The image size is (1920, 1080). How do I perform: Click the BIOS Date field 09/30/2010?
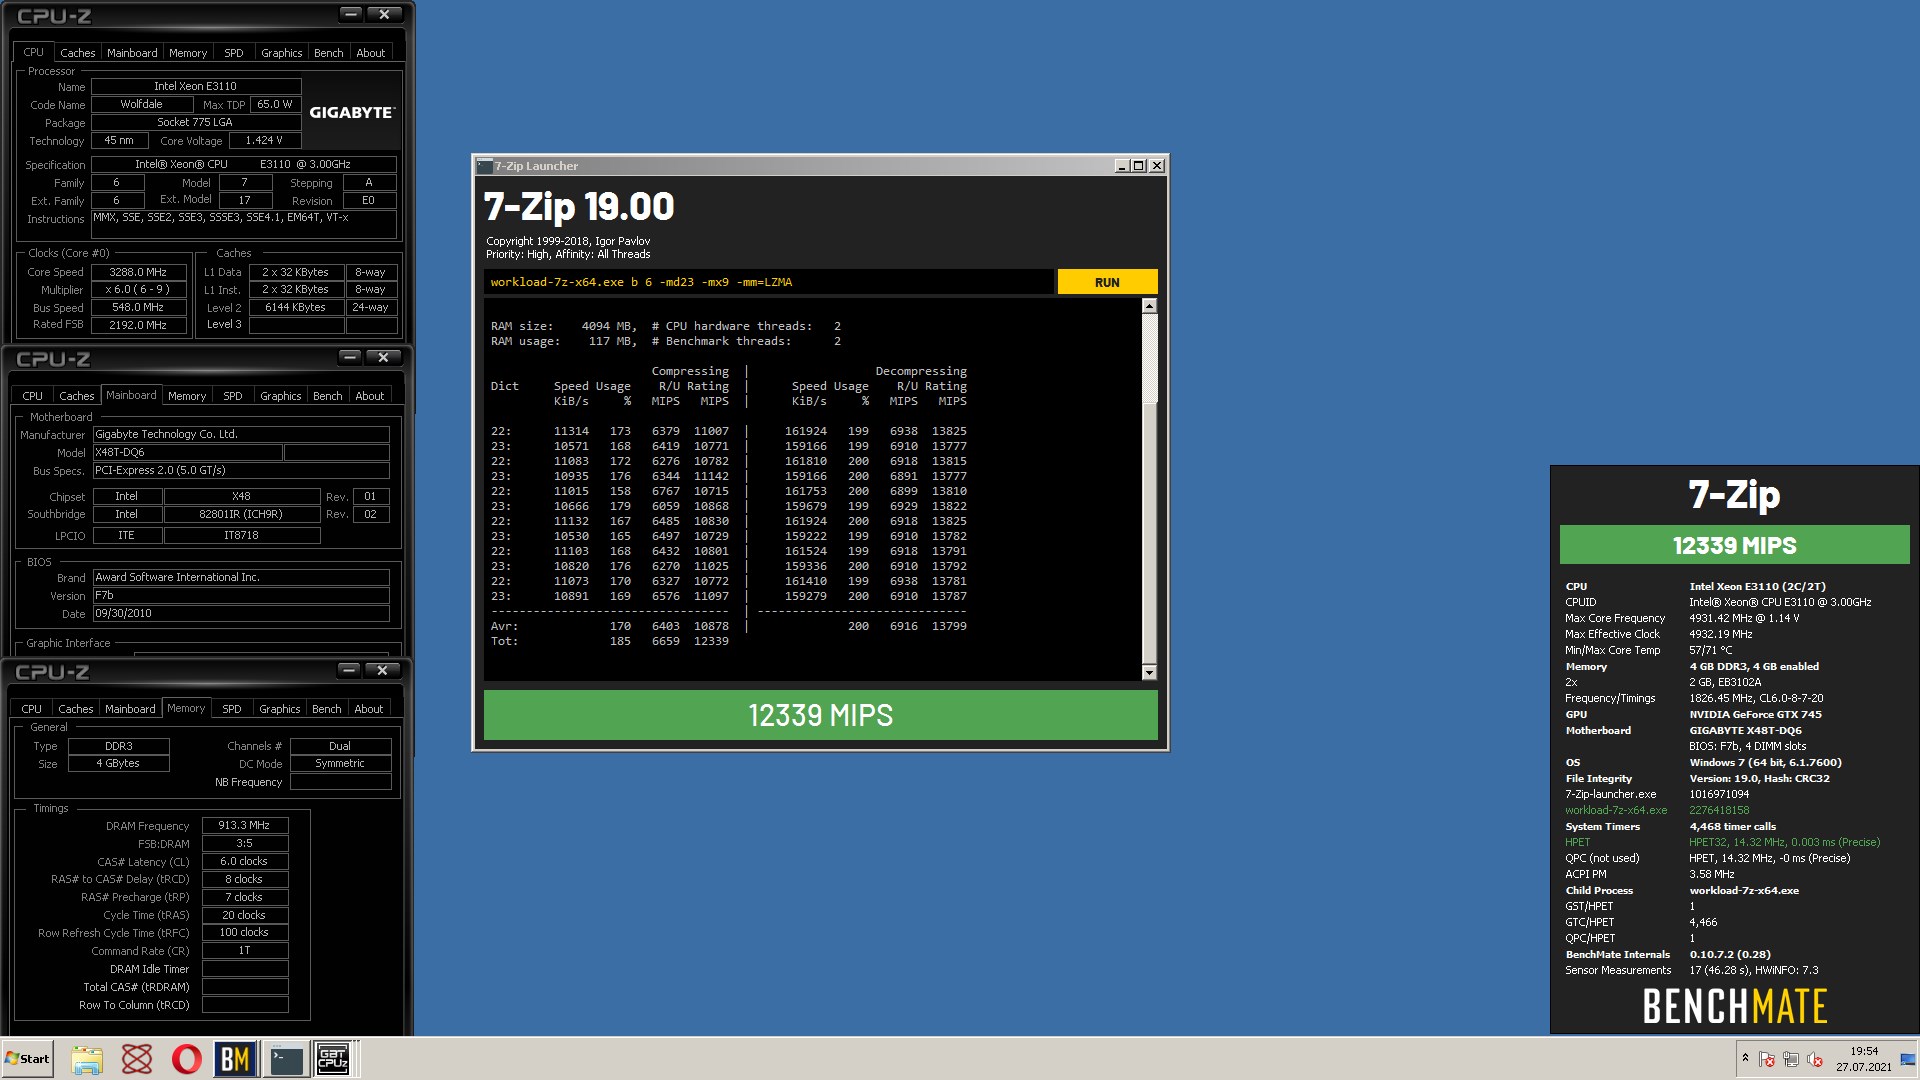241,613
